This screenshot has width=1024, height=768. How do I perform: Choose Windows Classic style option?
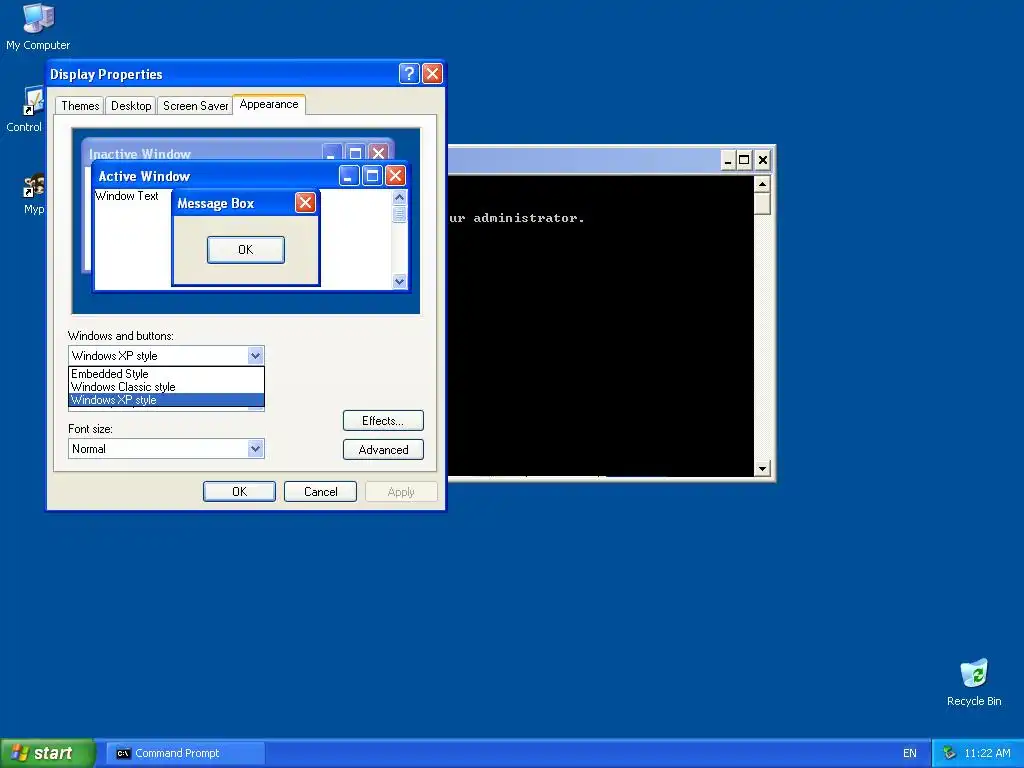tap(167, 387)
